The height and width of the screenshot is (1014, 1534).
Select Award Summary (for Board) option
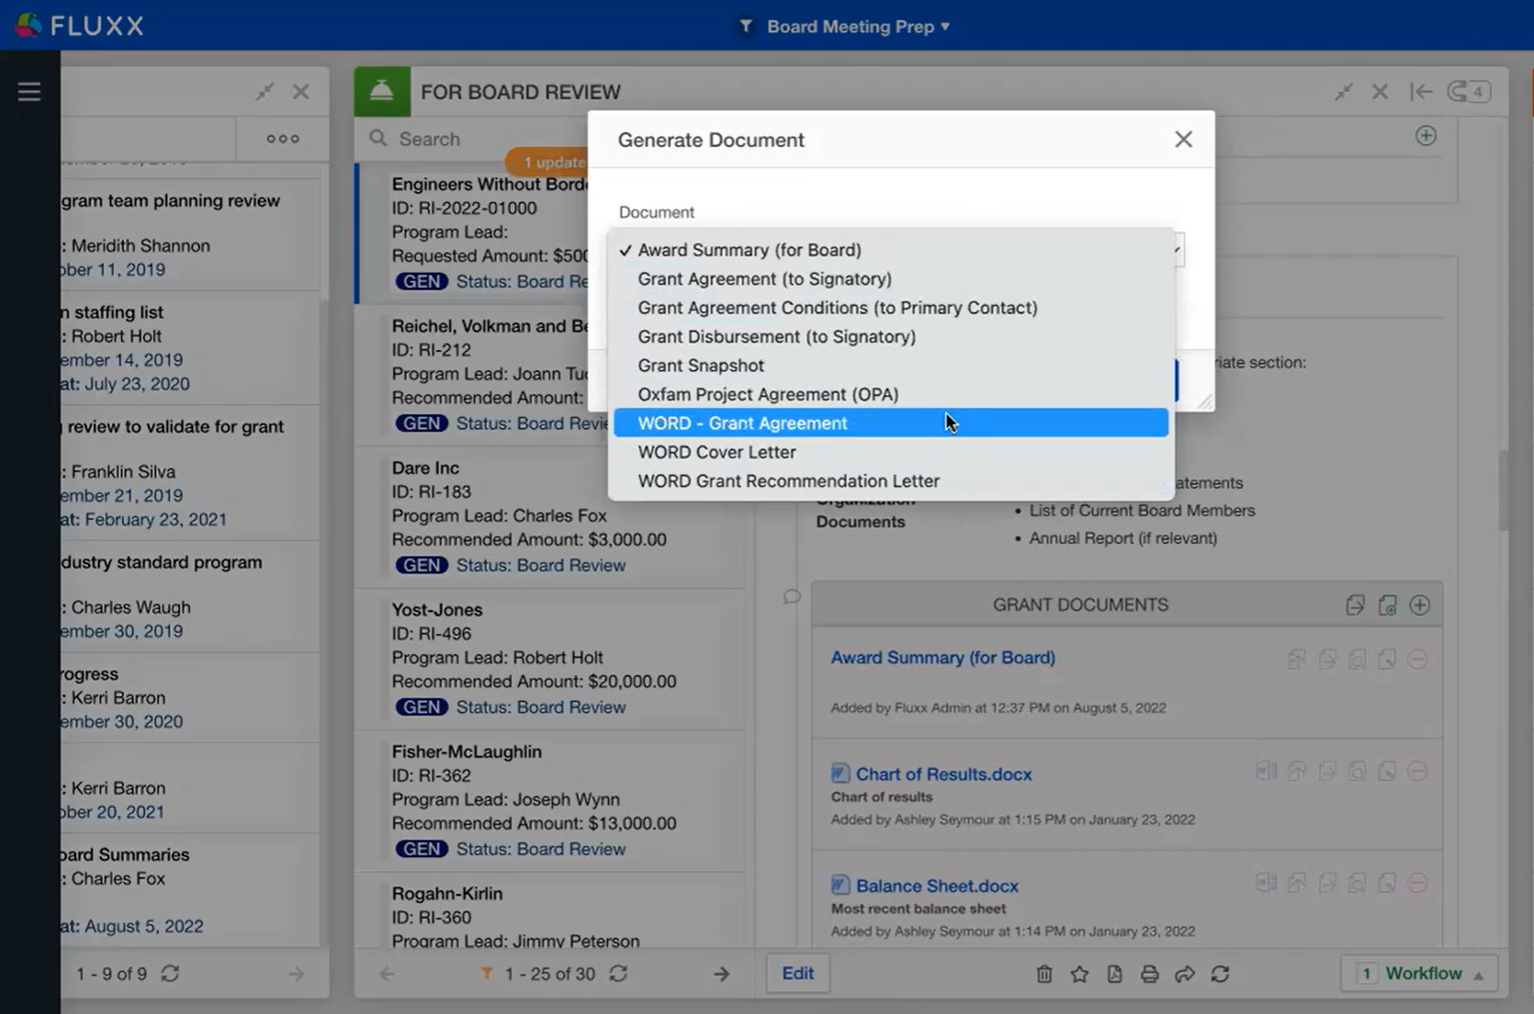[891, 250]
